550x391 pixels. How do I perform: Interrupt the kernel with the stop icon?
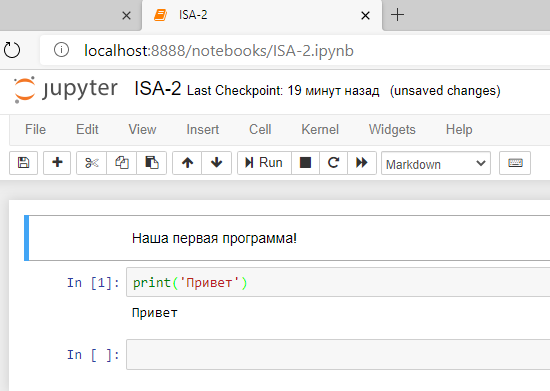pyautogui.click(x=305, y=163)
